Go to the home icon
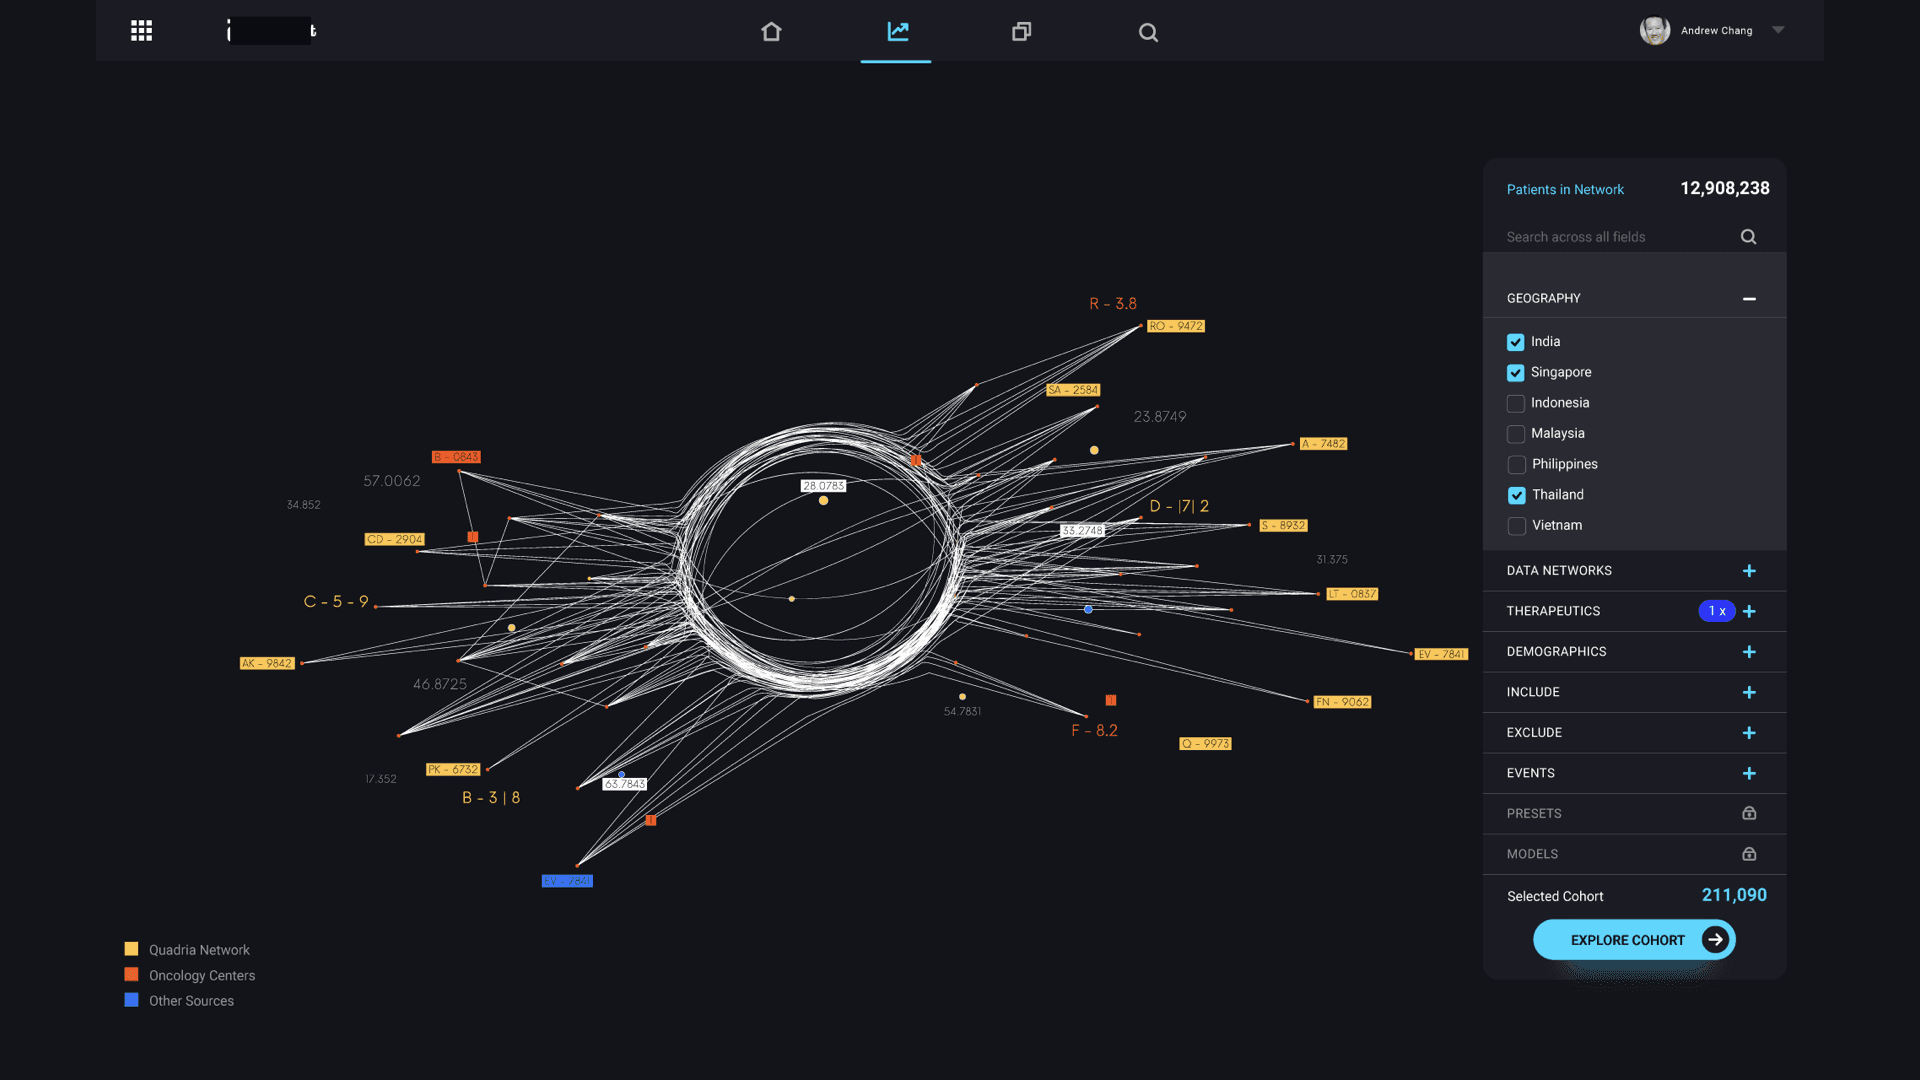 click(x=771, y=32)
